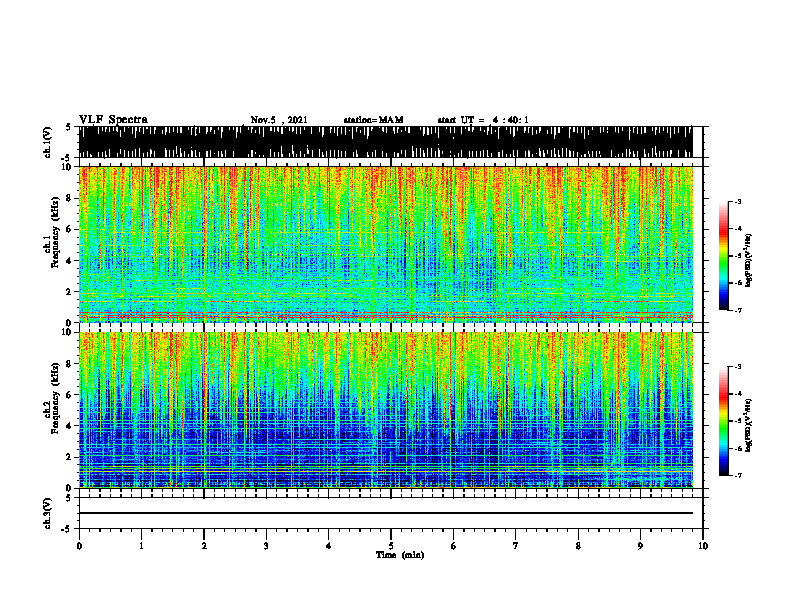Click the 2 kHz tick on ch.2 frequency axis
Image resolution: width=792 pixels, height=612 pixels.
coord(69,457)
